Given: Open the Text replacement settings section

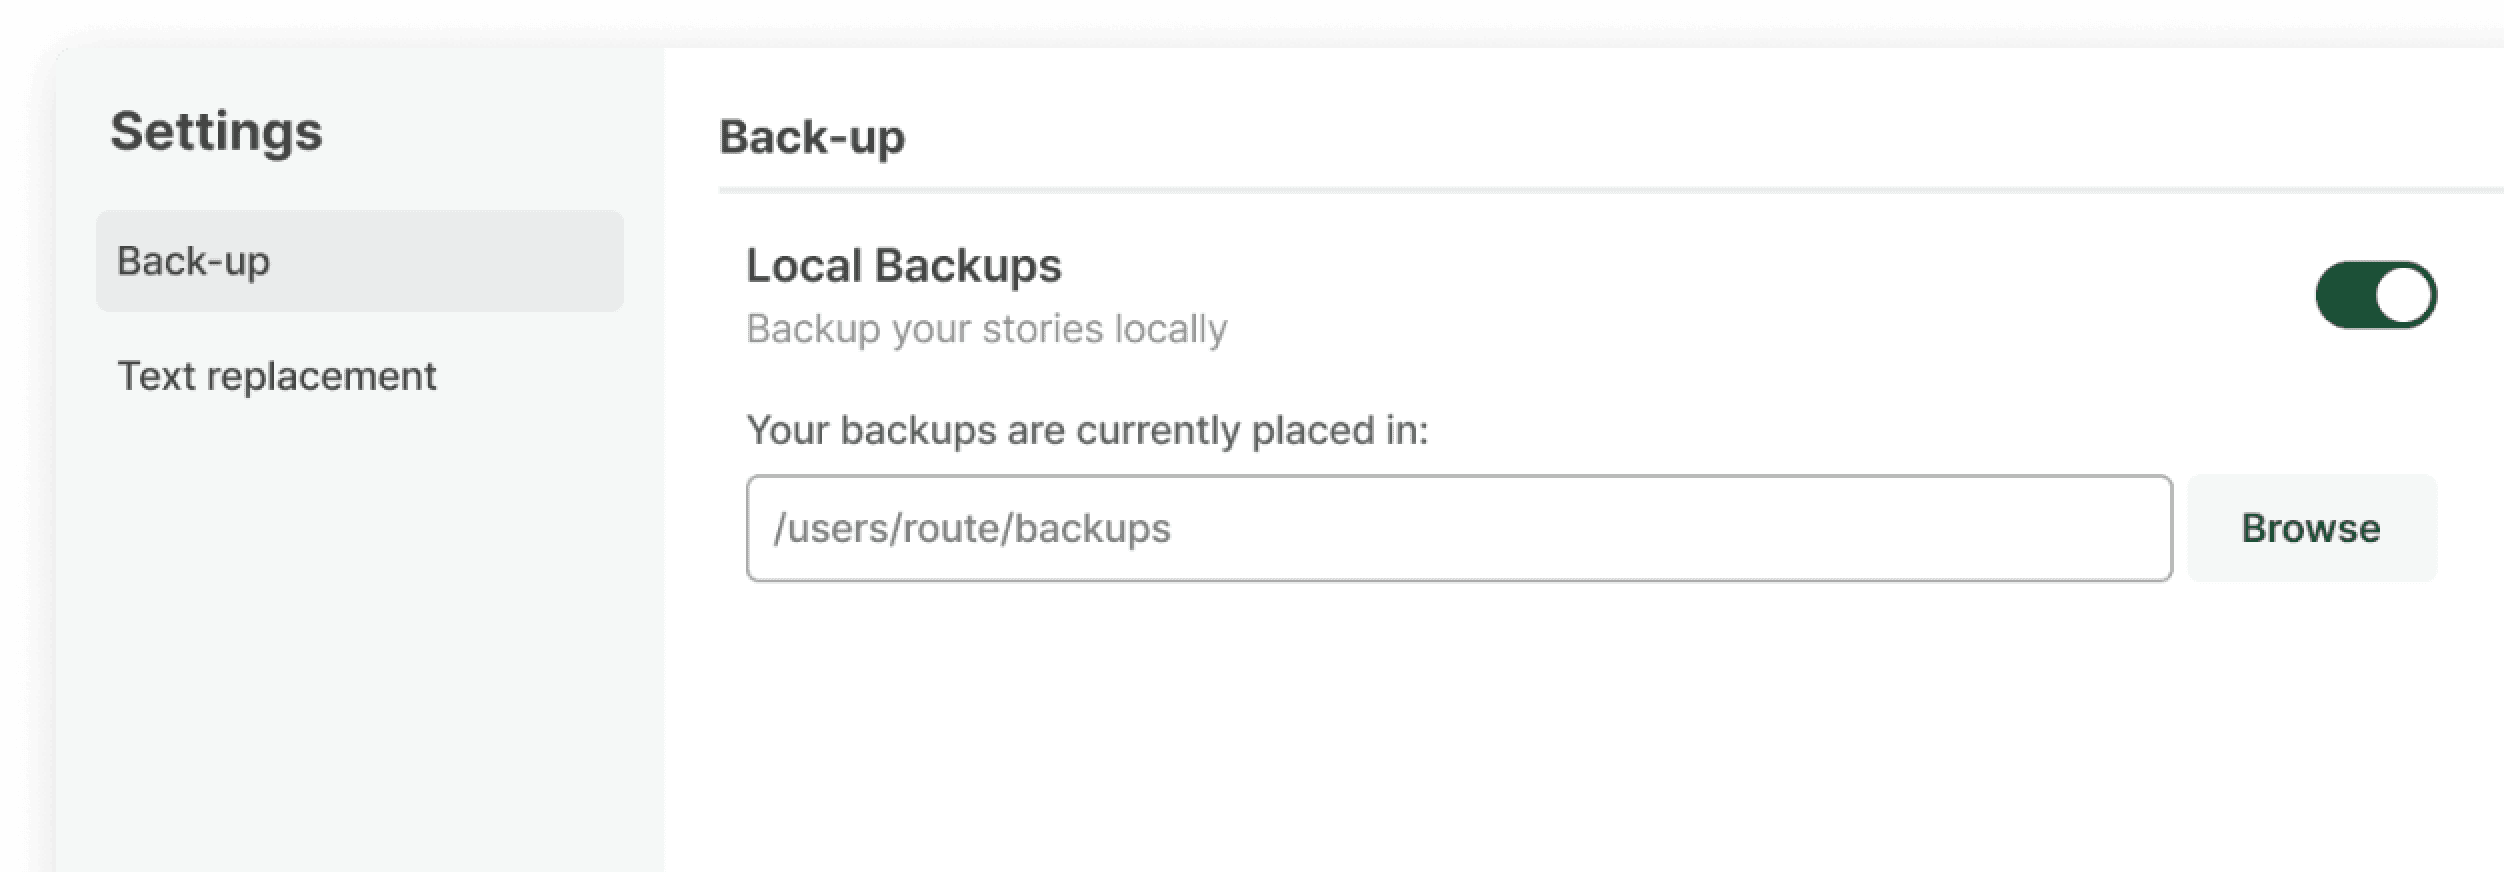Looking at the screenshot, I should click(x=276, y=376).
